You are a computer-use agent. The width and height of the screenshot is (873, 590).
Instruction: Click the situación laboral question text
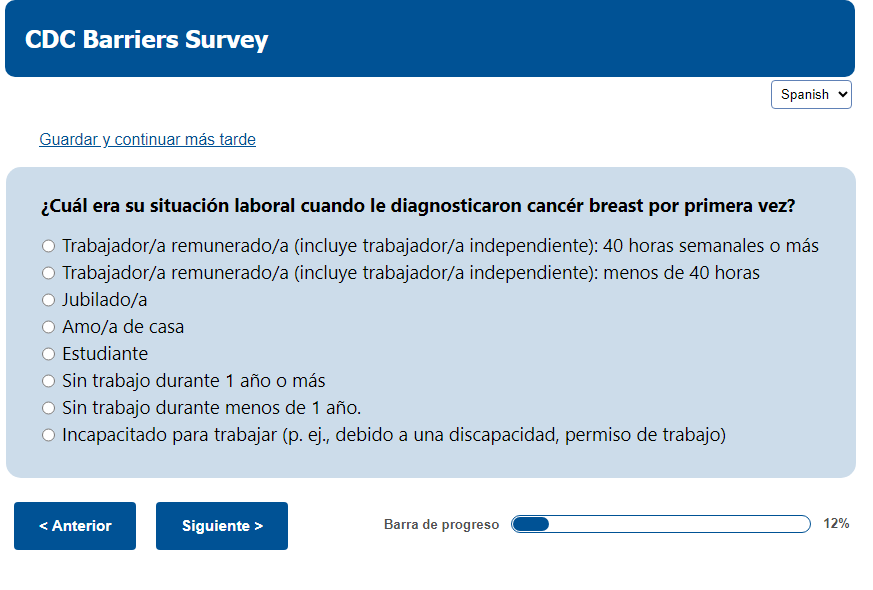pyautogui.click(x=418, y=207)
